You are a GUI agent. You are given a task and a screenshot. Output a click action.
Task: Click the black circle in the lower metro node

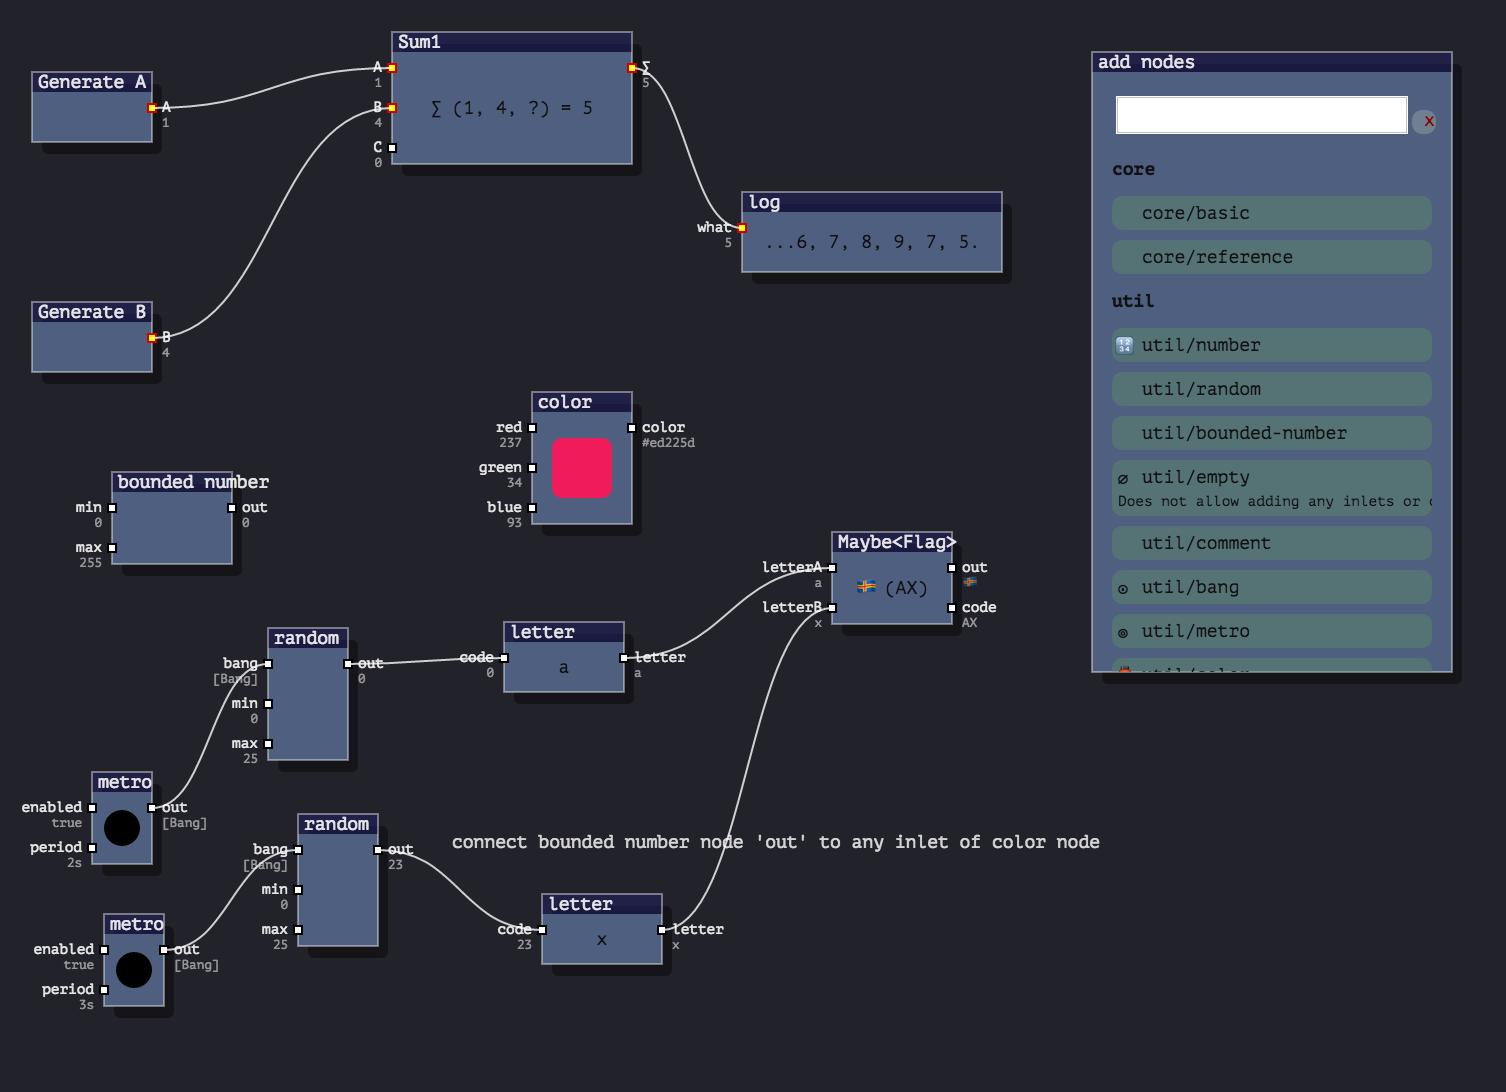(x=134, y=970)
